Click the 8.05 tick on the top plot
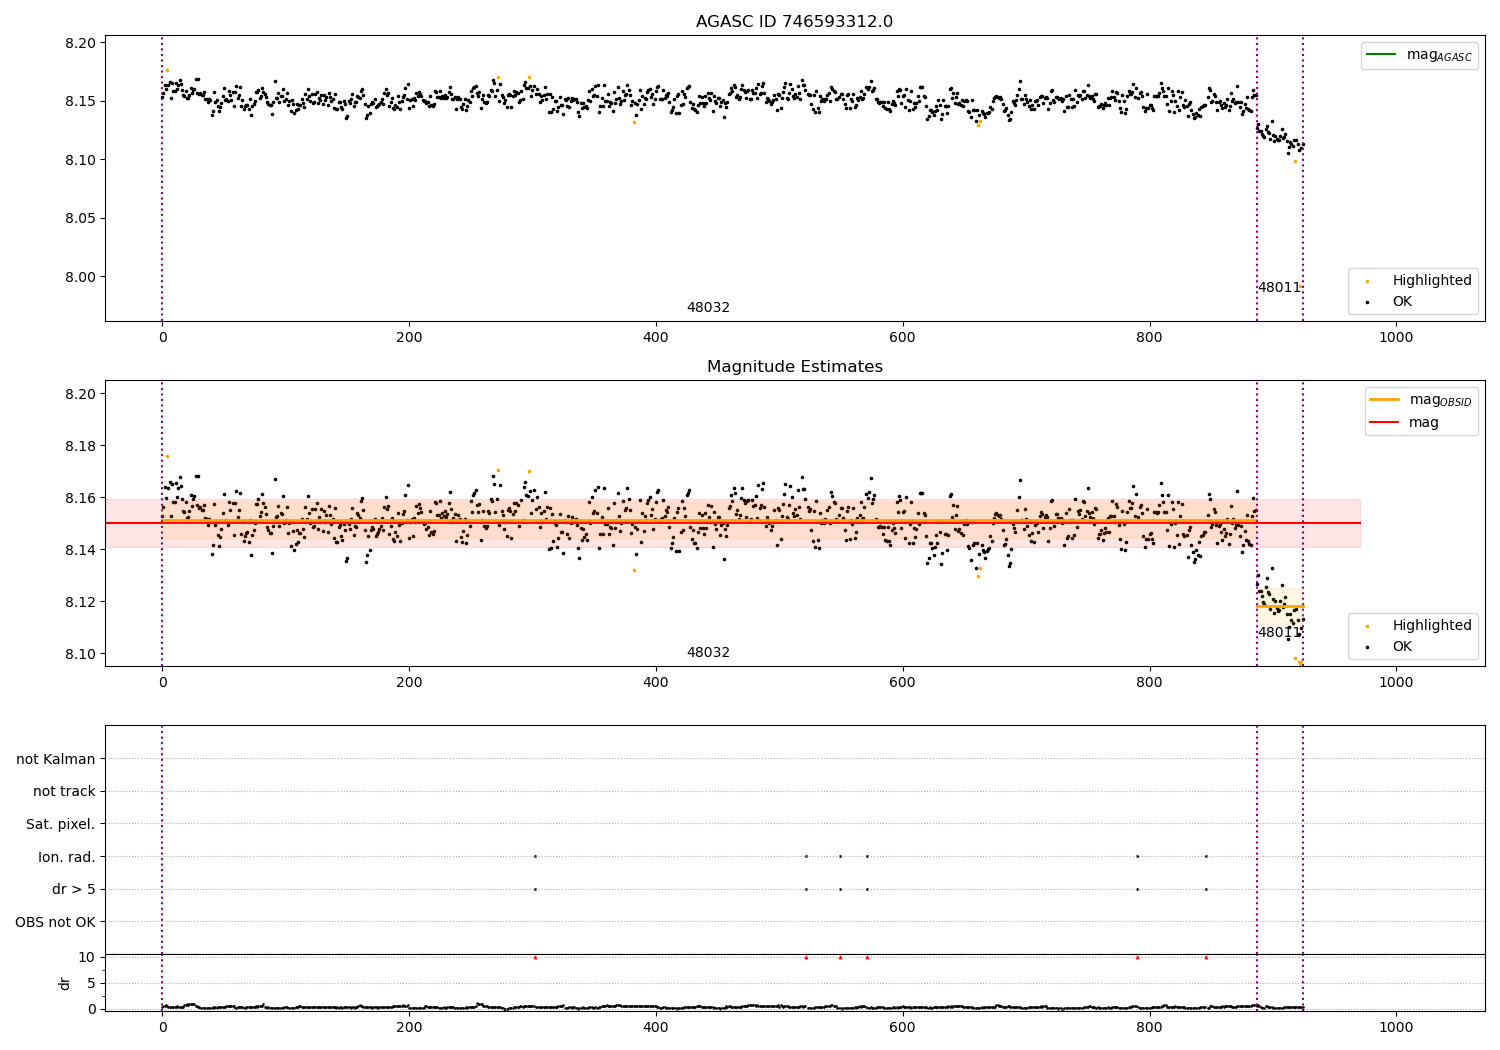Screen dimensions: 1500x1050 coord(80,219)
